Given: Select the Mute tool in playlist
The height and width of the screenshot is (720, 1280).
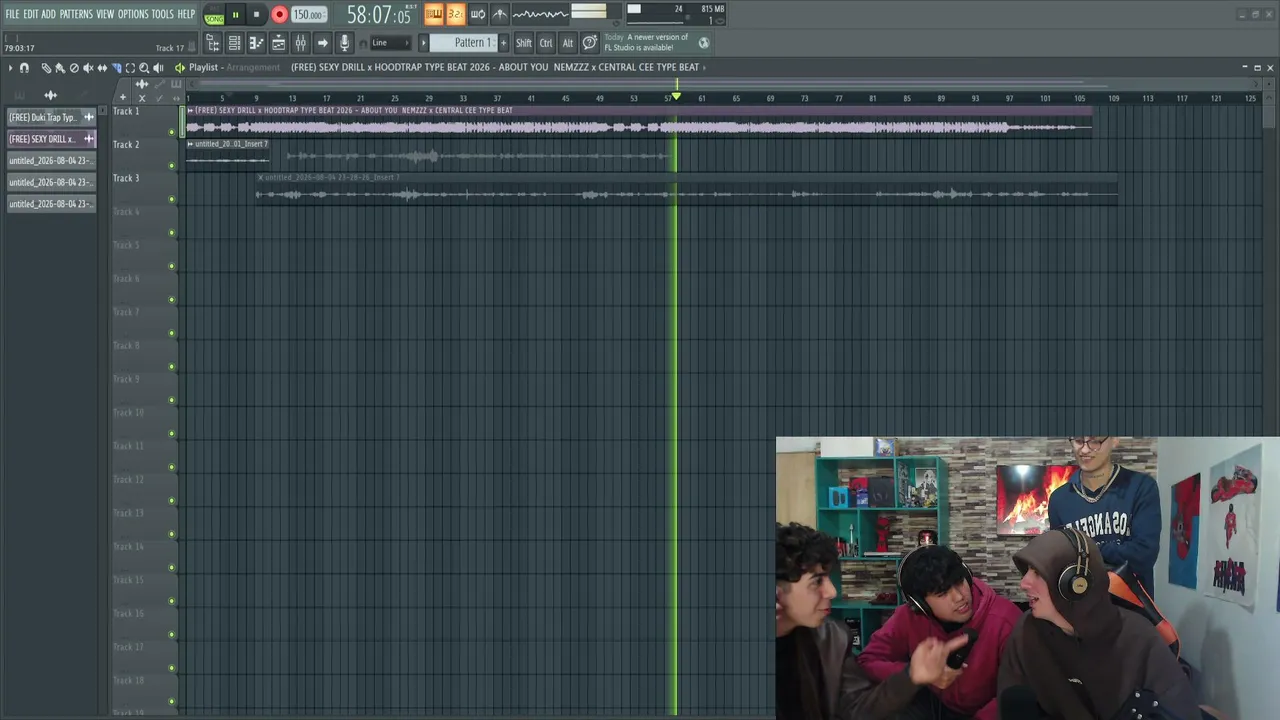Looking at the screenshot, I should tap(88, 68).
